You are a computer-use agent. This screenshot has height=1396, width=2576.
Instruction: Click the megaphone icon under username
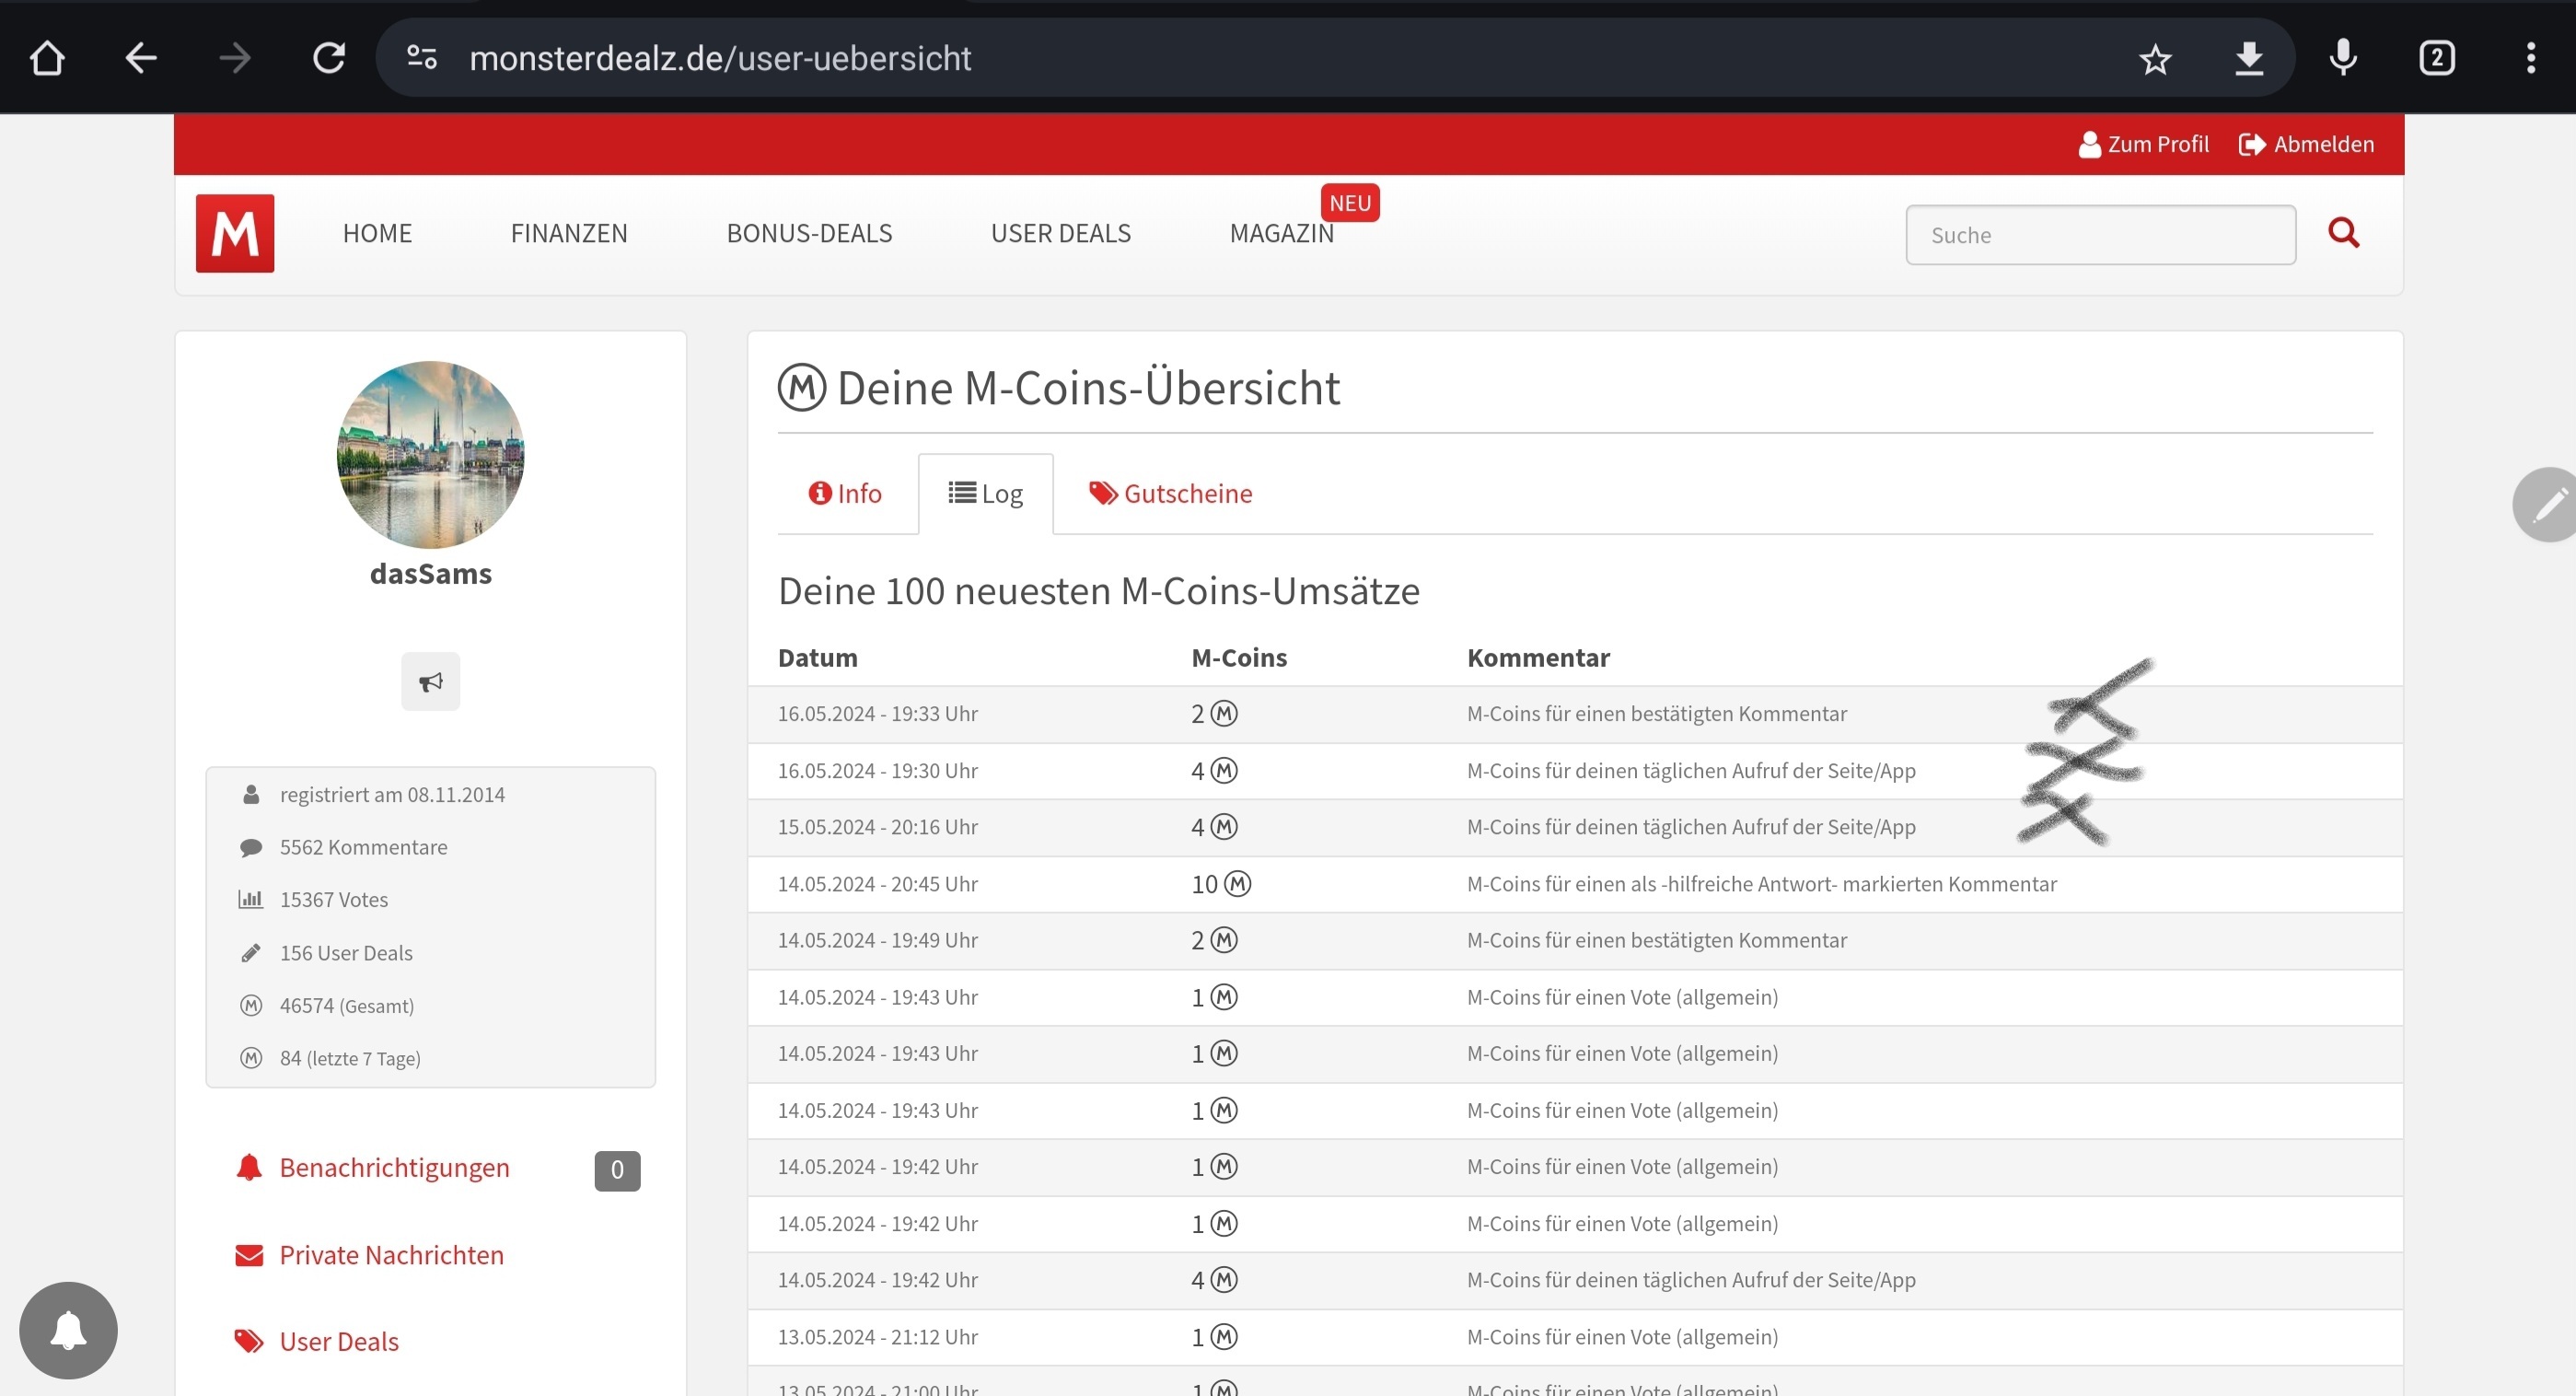[430, 681]
